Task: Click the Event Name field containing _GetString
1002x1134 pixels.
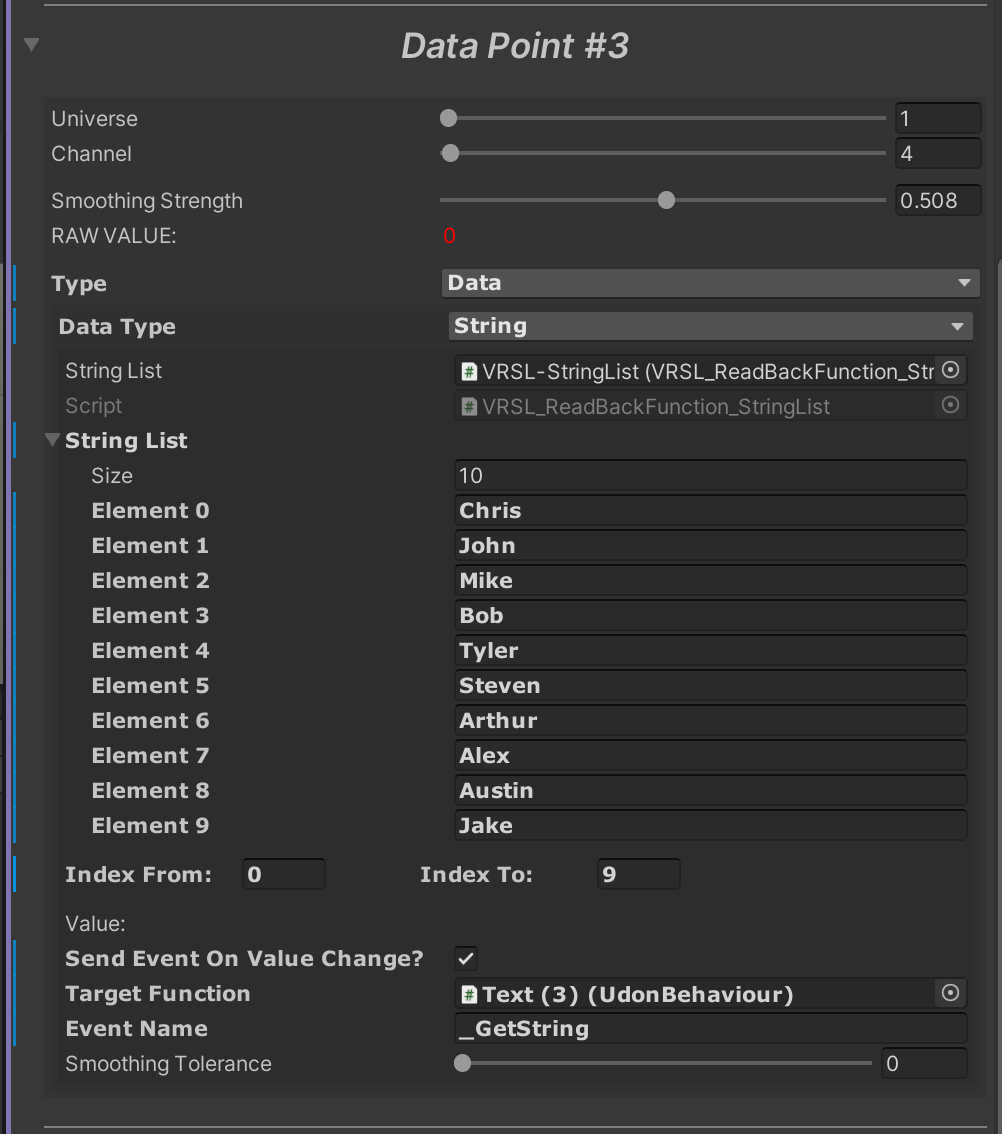Action: pyautogui.click(x=710, y=1028)
